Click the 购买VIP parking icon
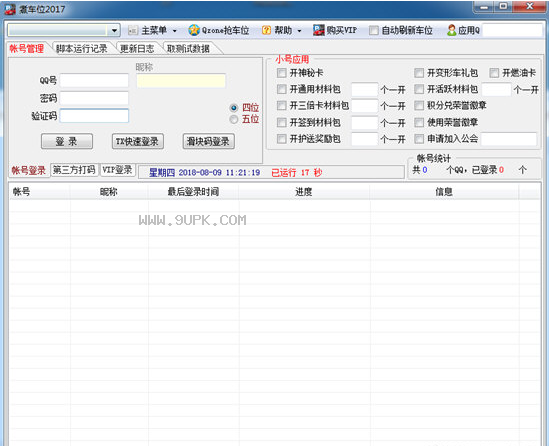Image resolution: width=549 pixels, height=446 pixels. tap(318, 30)
